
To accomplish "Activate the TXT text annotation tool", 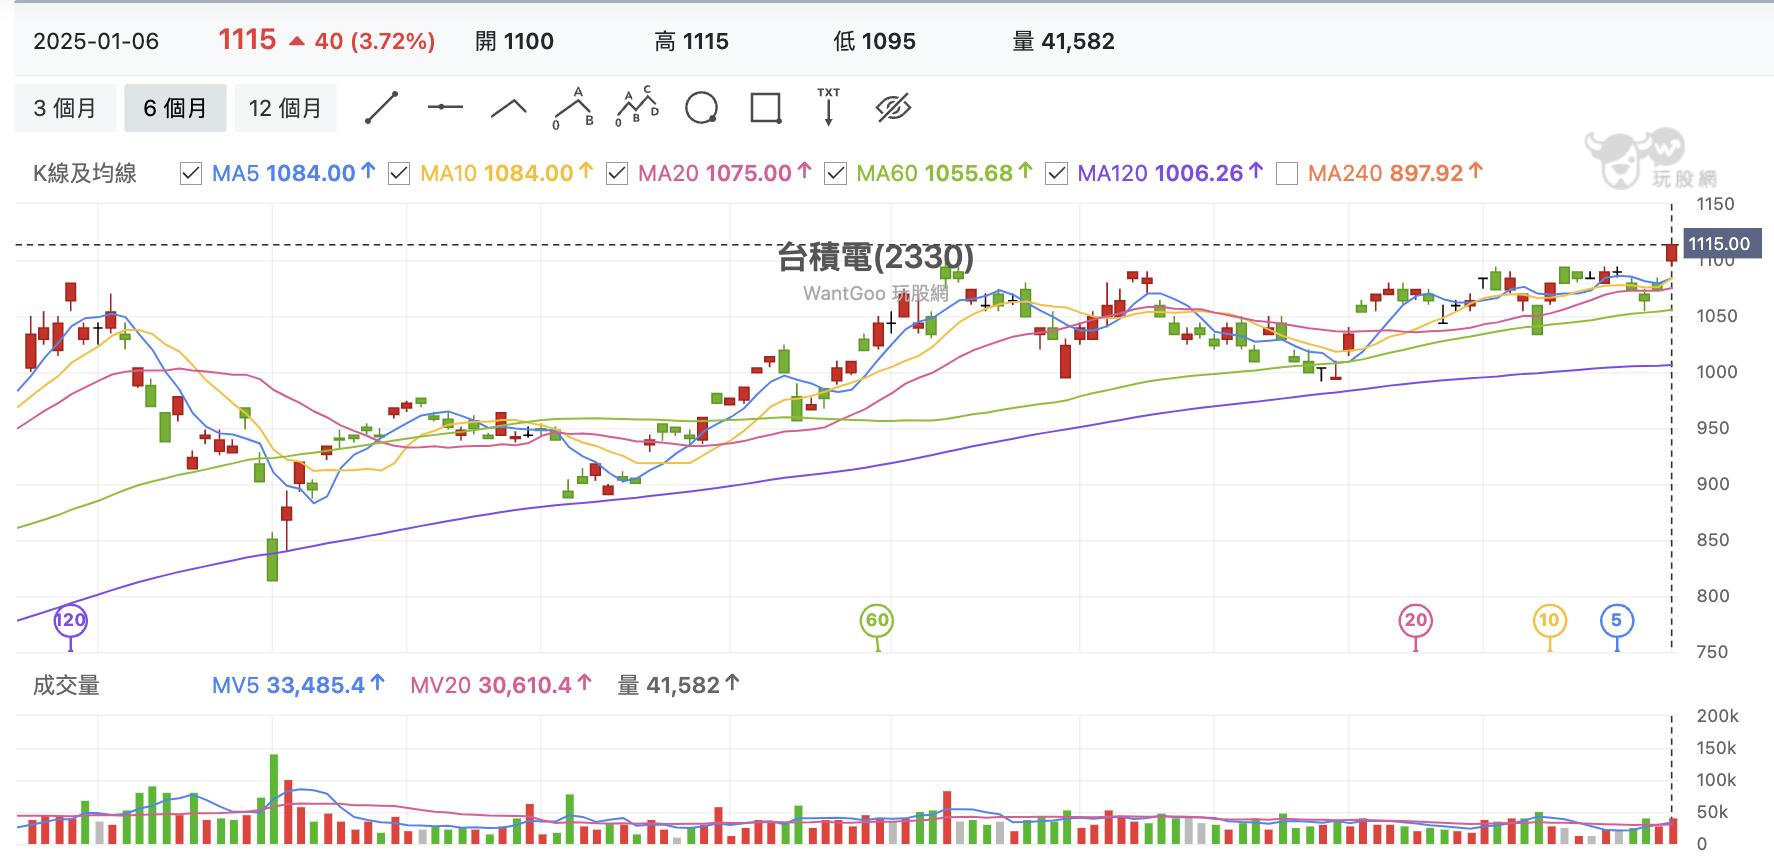I will pos(829,107).
